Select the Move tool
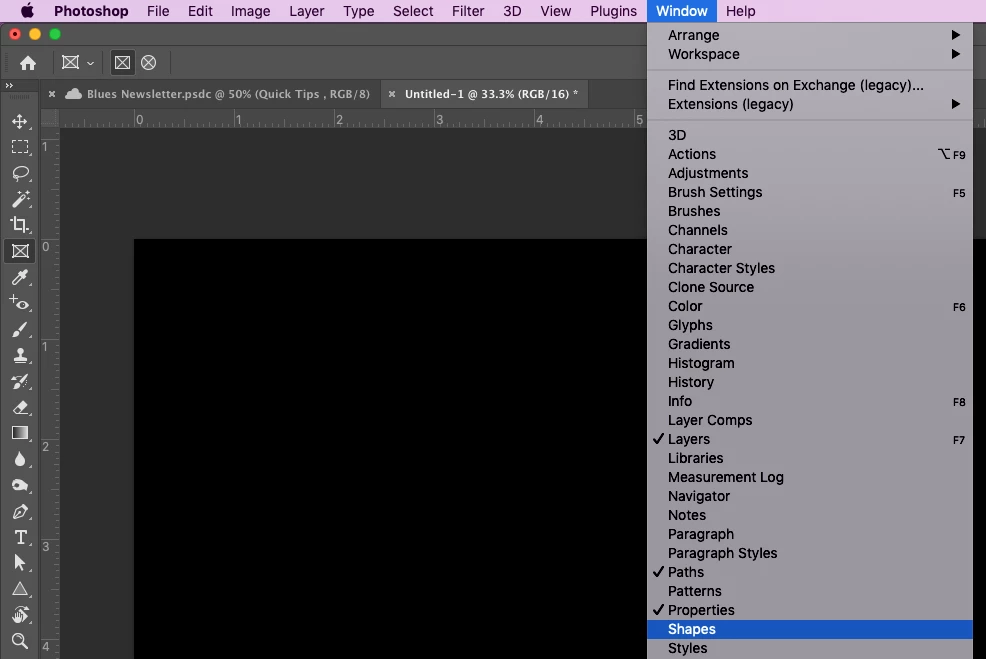986x659 pixels. point(20,121)
